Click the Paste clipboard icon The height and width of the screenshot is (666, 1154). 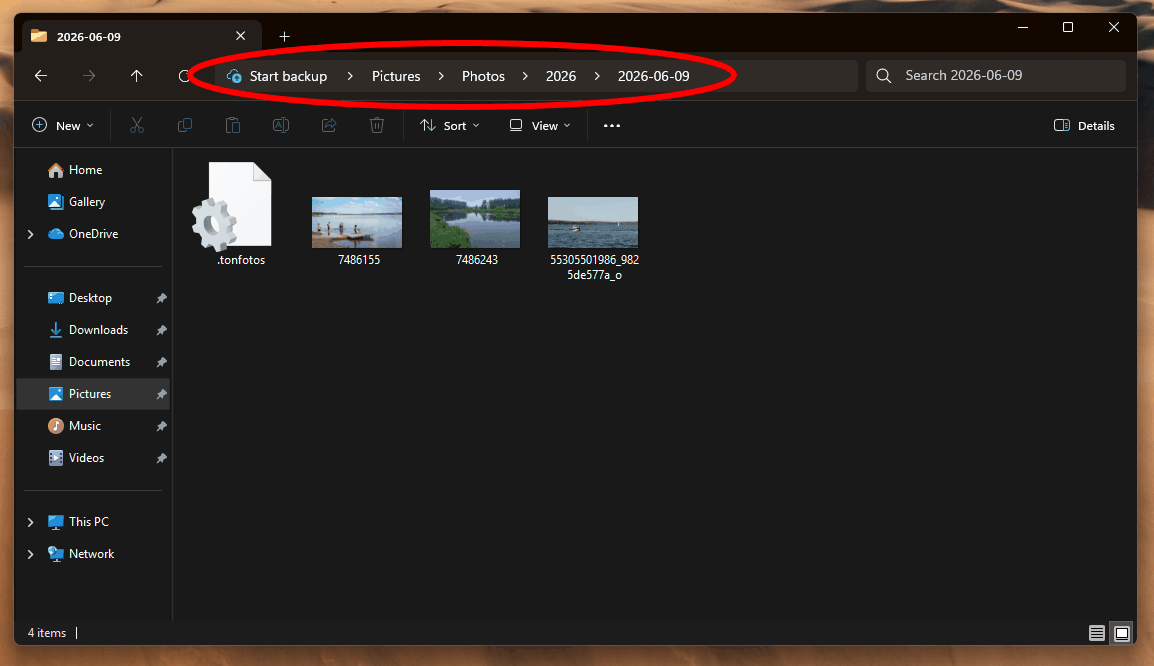point(233,126)
